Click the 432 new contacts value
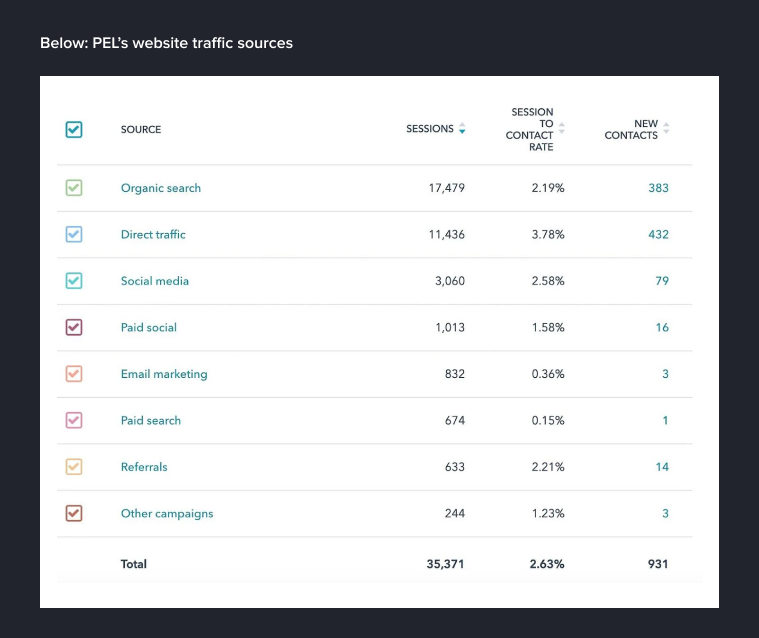 (658, 234)
